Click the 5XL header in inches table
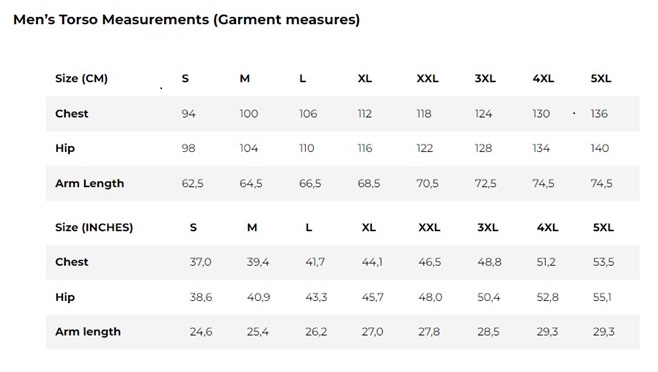 click(603, 227)
